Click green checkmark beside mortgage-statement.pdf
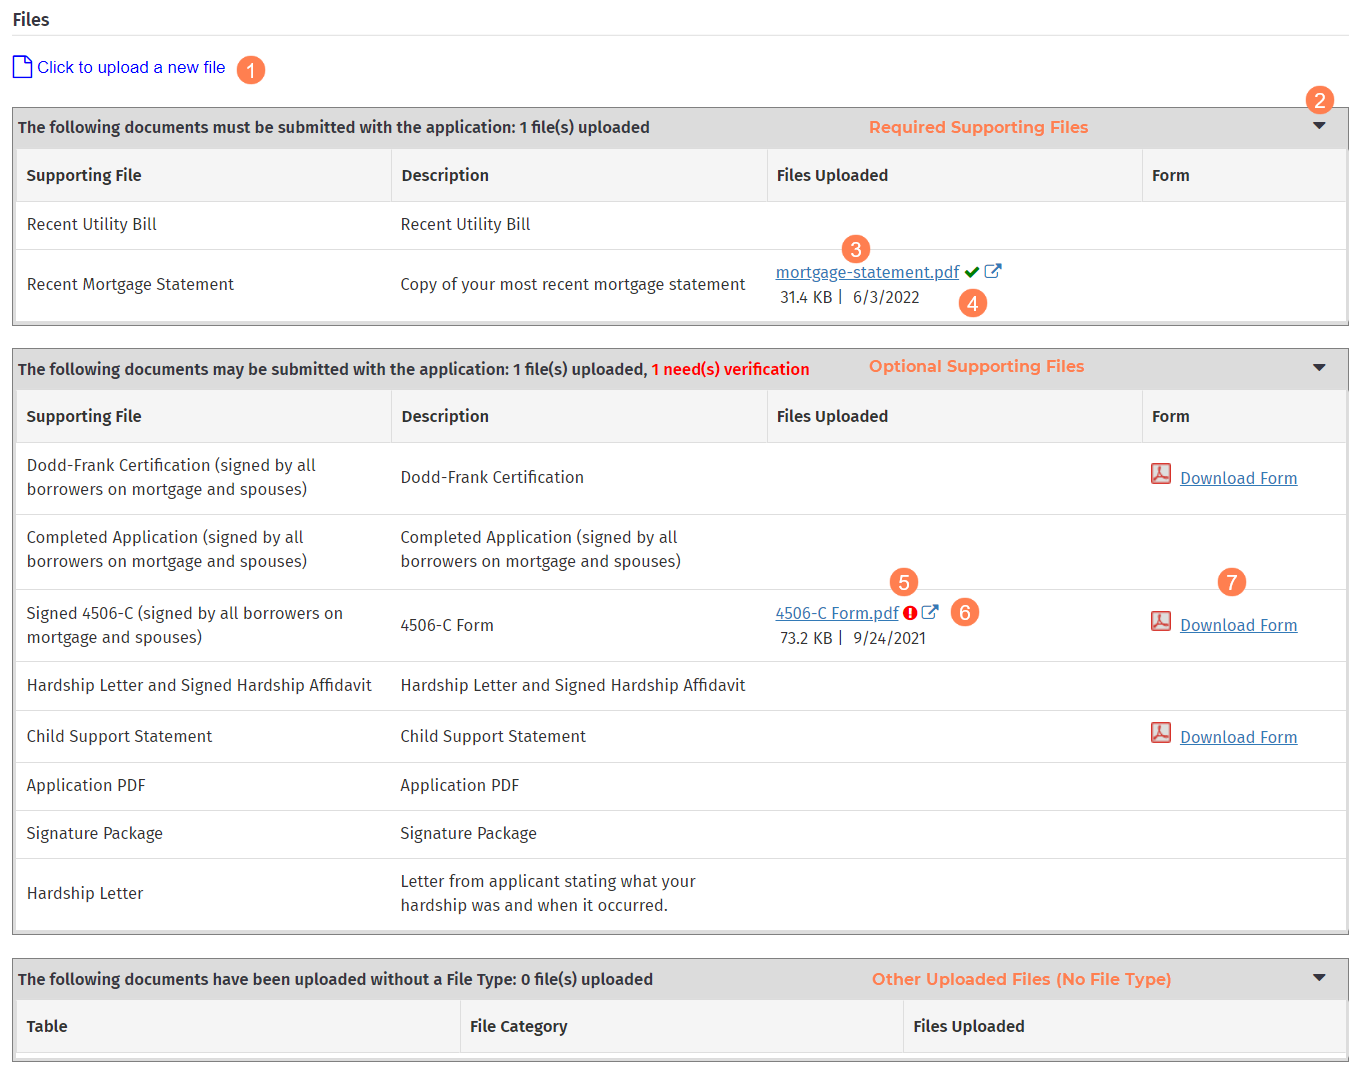Viewport: 1352px width, 1081px height. pos(972,272)
